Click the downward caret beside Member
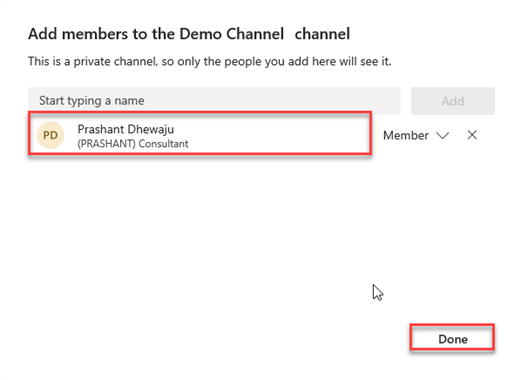521x380 pixels. pyautogui.click(x=443, y=135)
